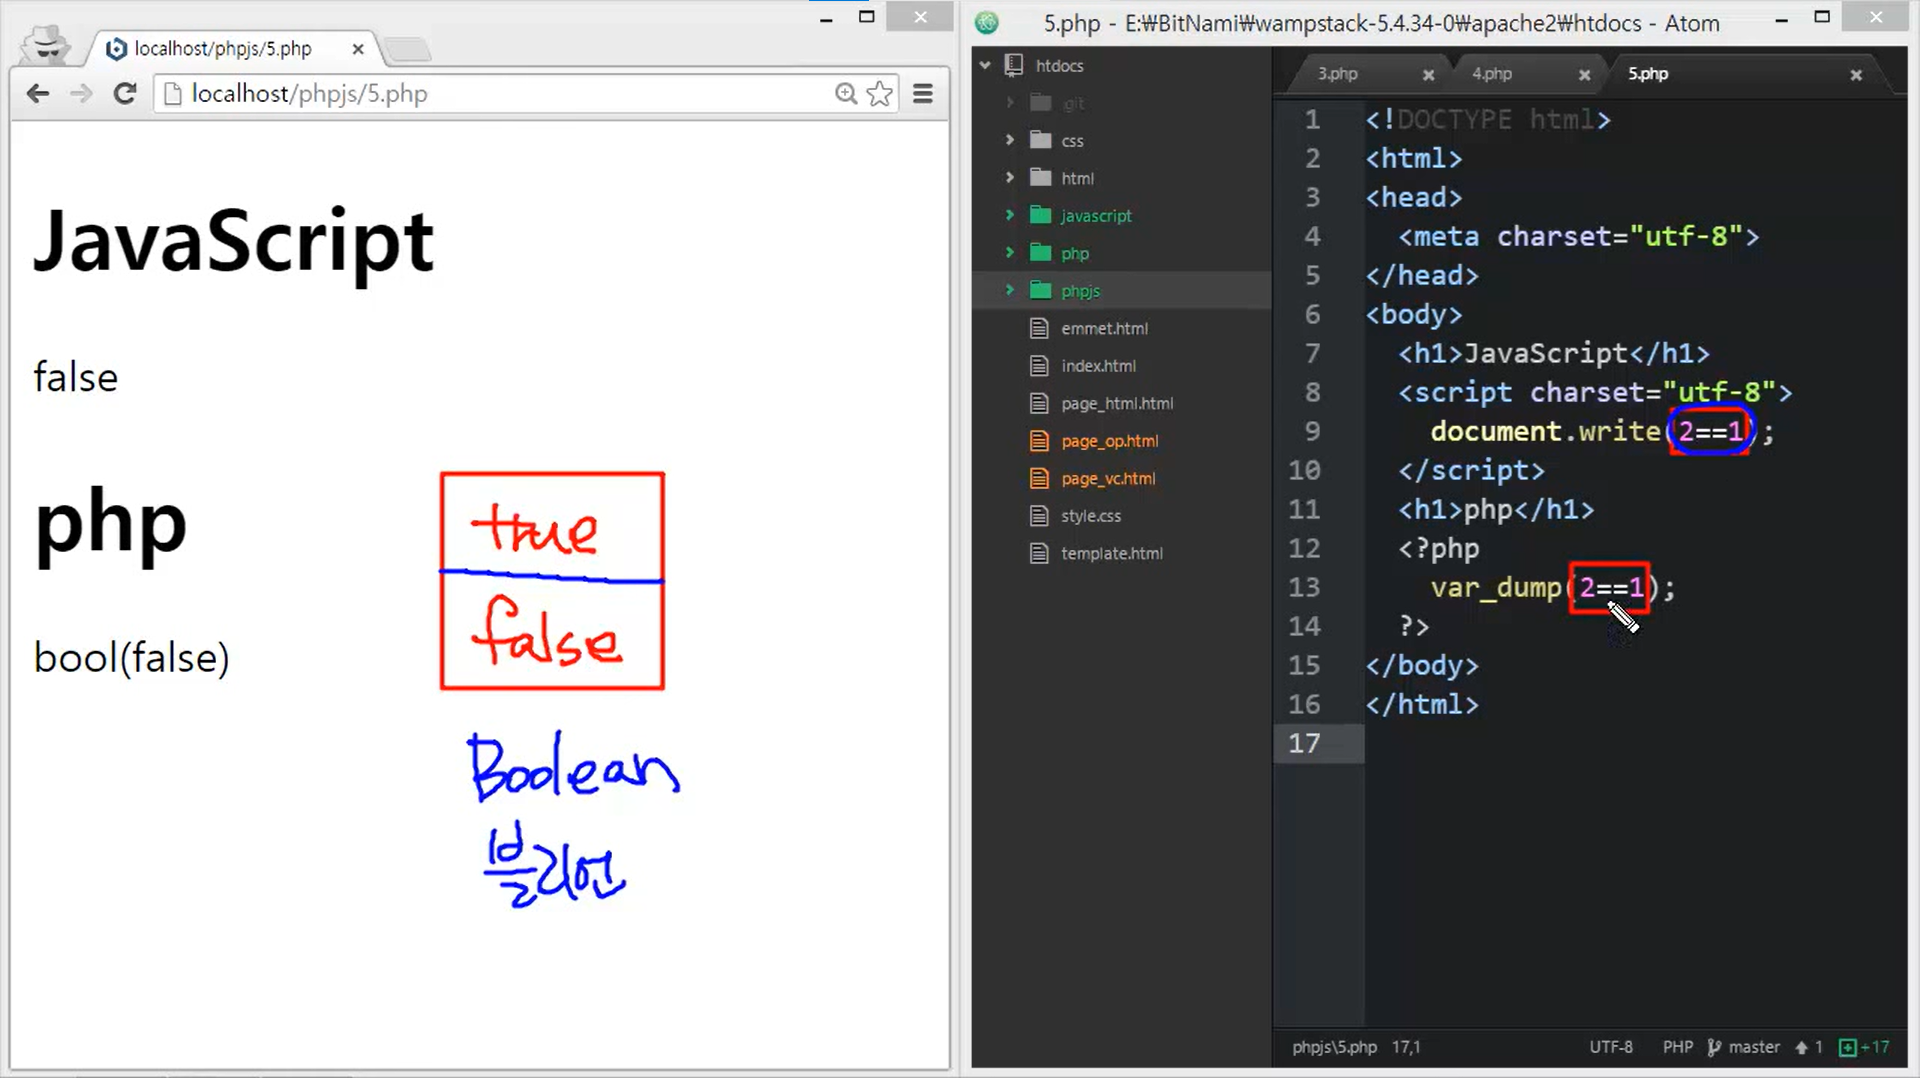Click the +17 git diff indicator
The width and height of the screenshot is (1920, 1078).
click(1865, 1047)
